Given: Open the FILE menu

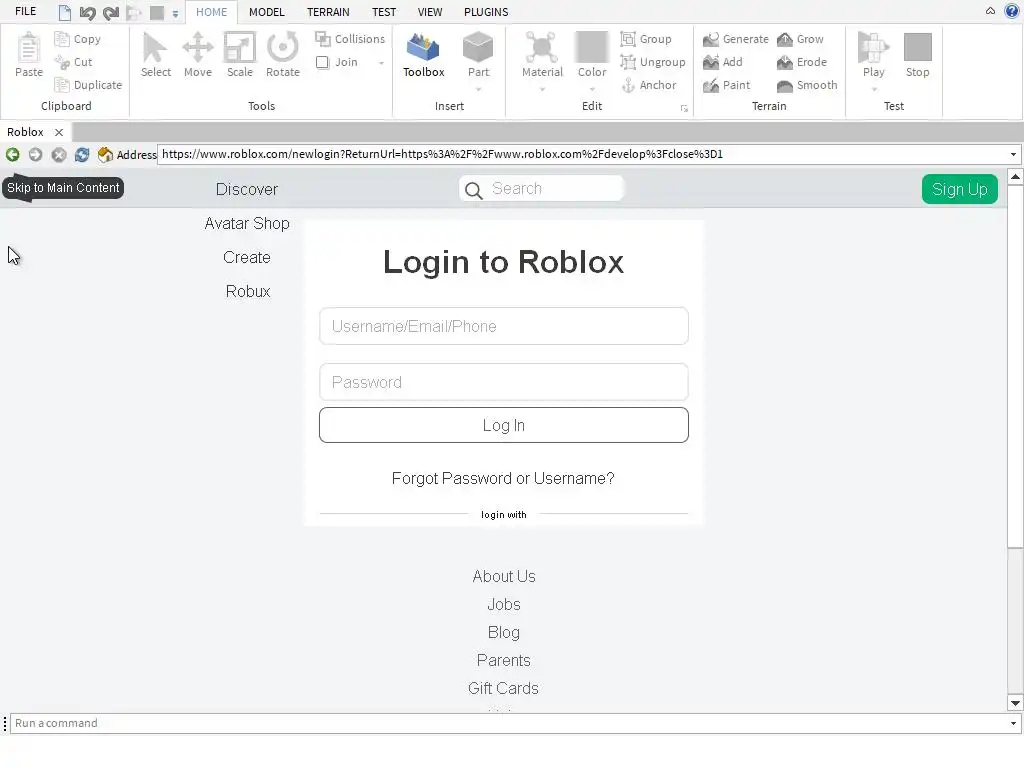Looking at the screenshot, I should pos(25,12).
